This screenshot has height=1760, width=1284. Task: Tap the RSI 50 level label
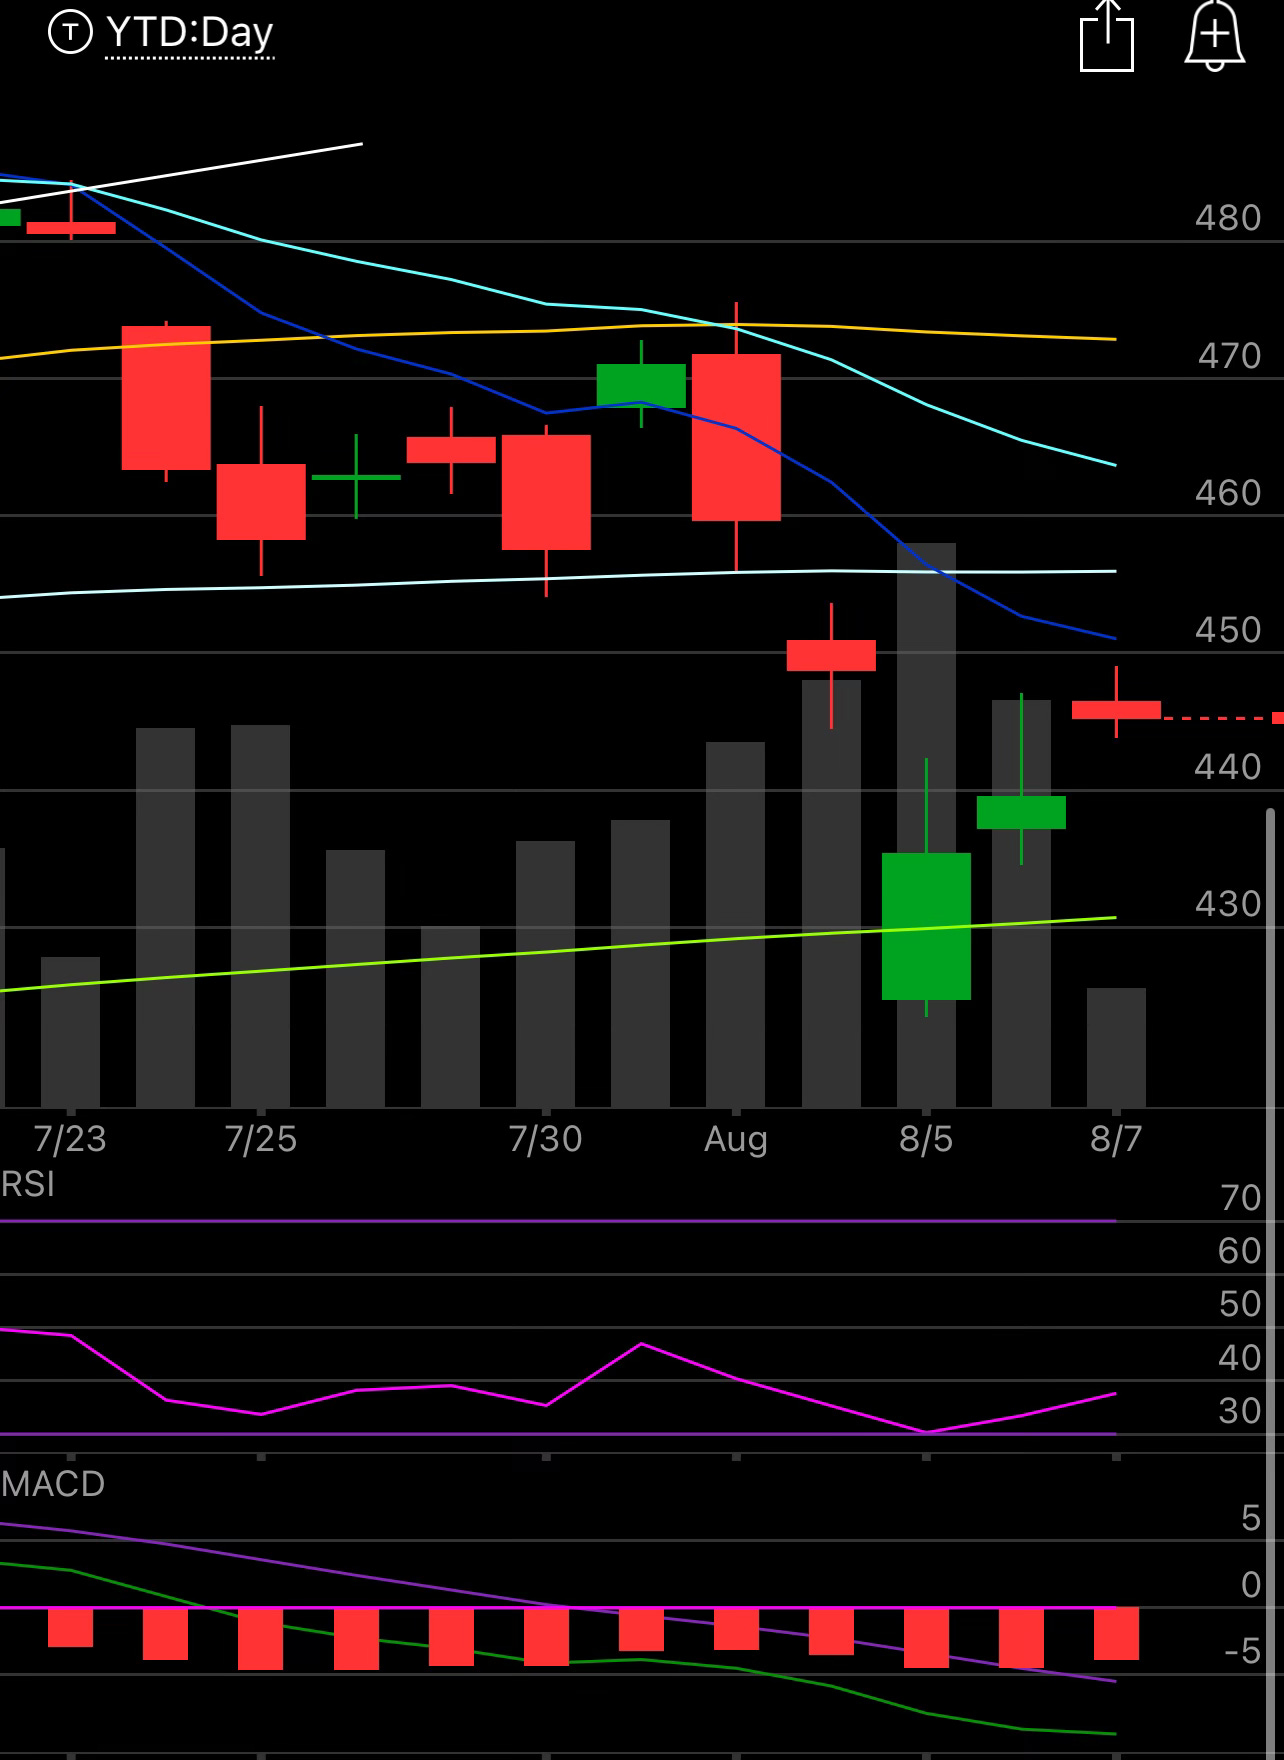click(1240, 1304)
